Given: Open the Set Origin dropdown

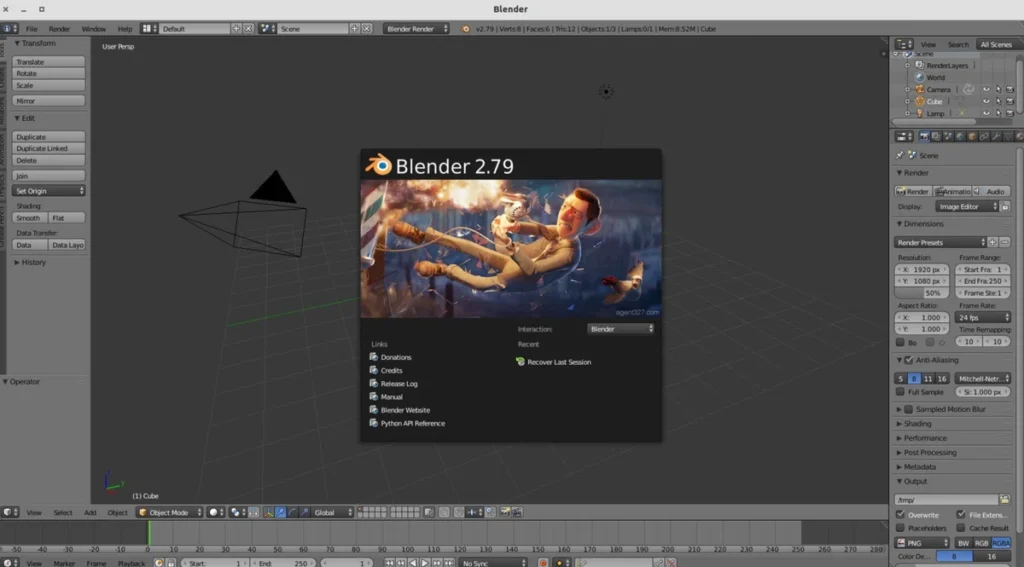Looking at the screenshot, I should pyautogui.click(x=48, y=191).
